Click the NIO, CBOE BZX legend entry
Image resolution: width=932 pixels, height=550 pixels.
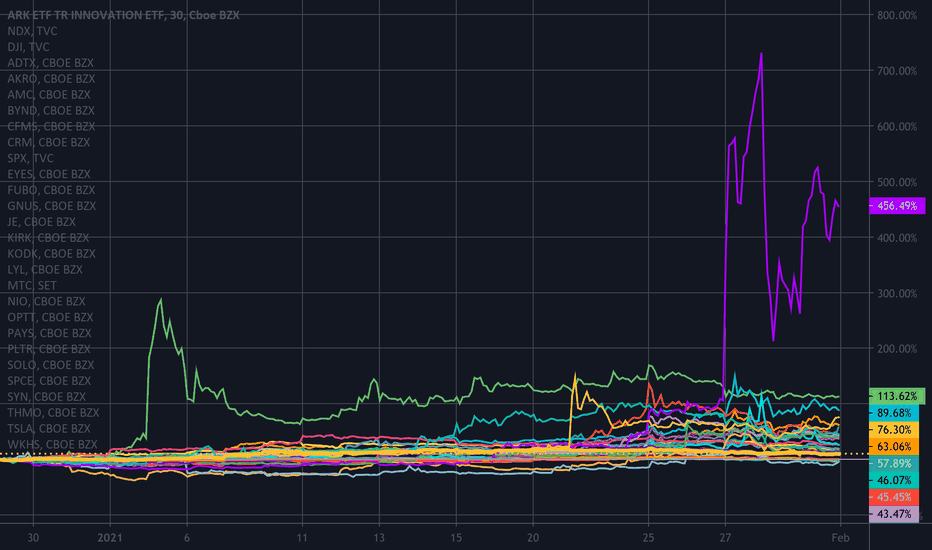click(46, 301)
